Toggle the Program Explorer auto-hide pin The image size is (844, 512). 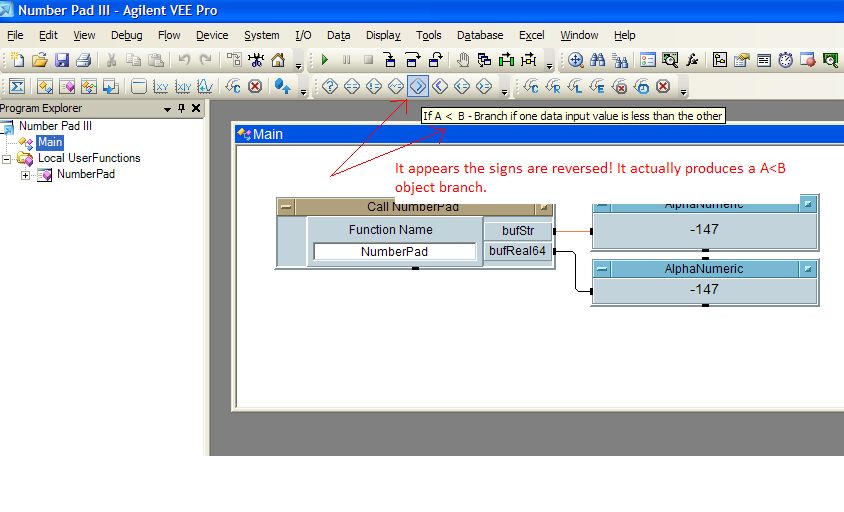pos(182,108)
